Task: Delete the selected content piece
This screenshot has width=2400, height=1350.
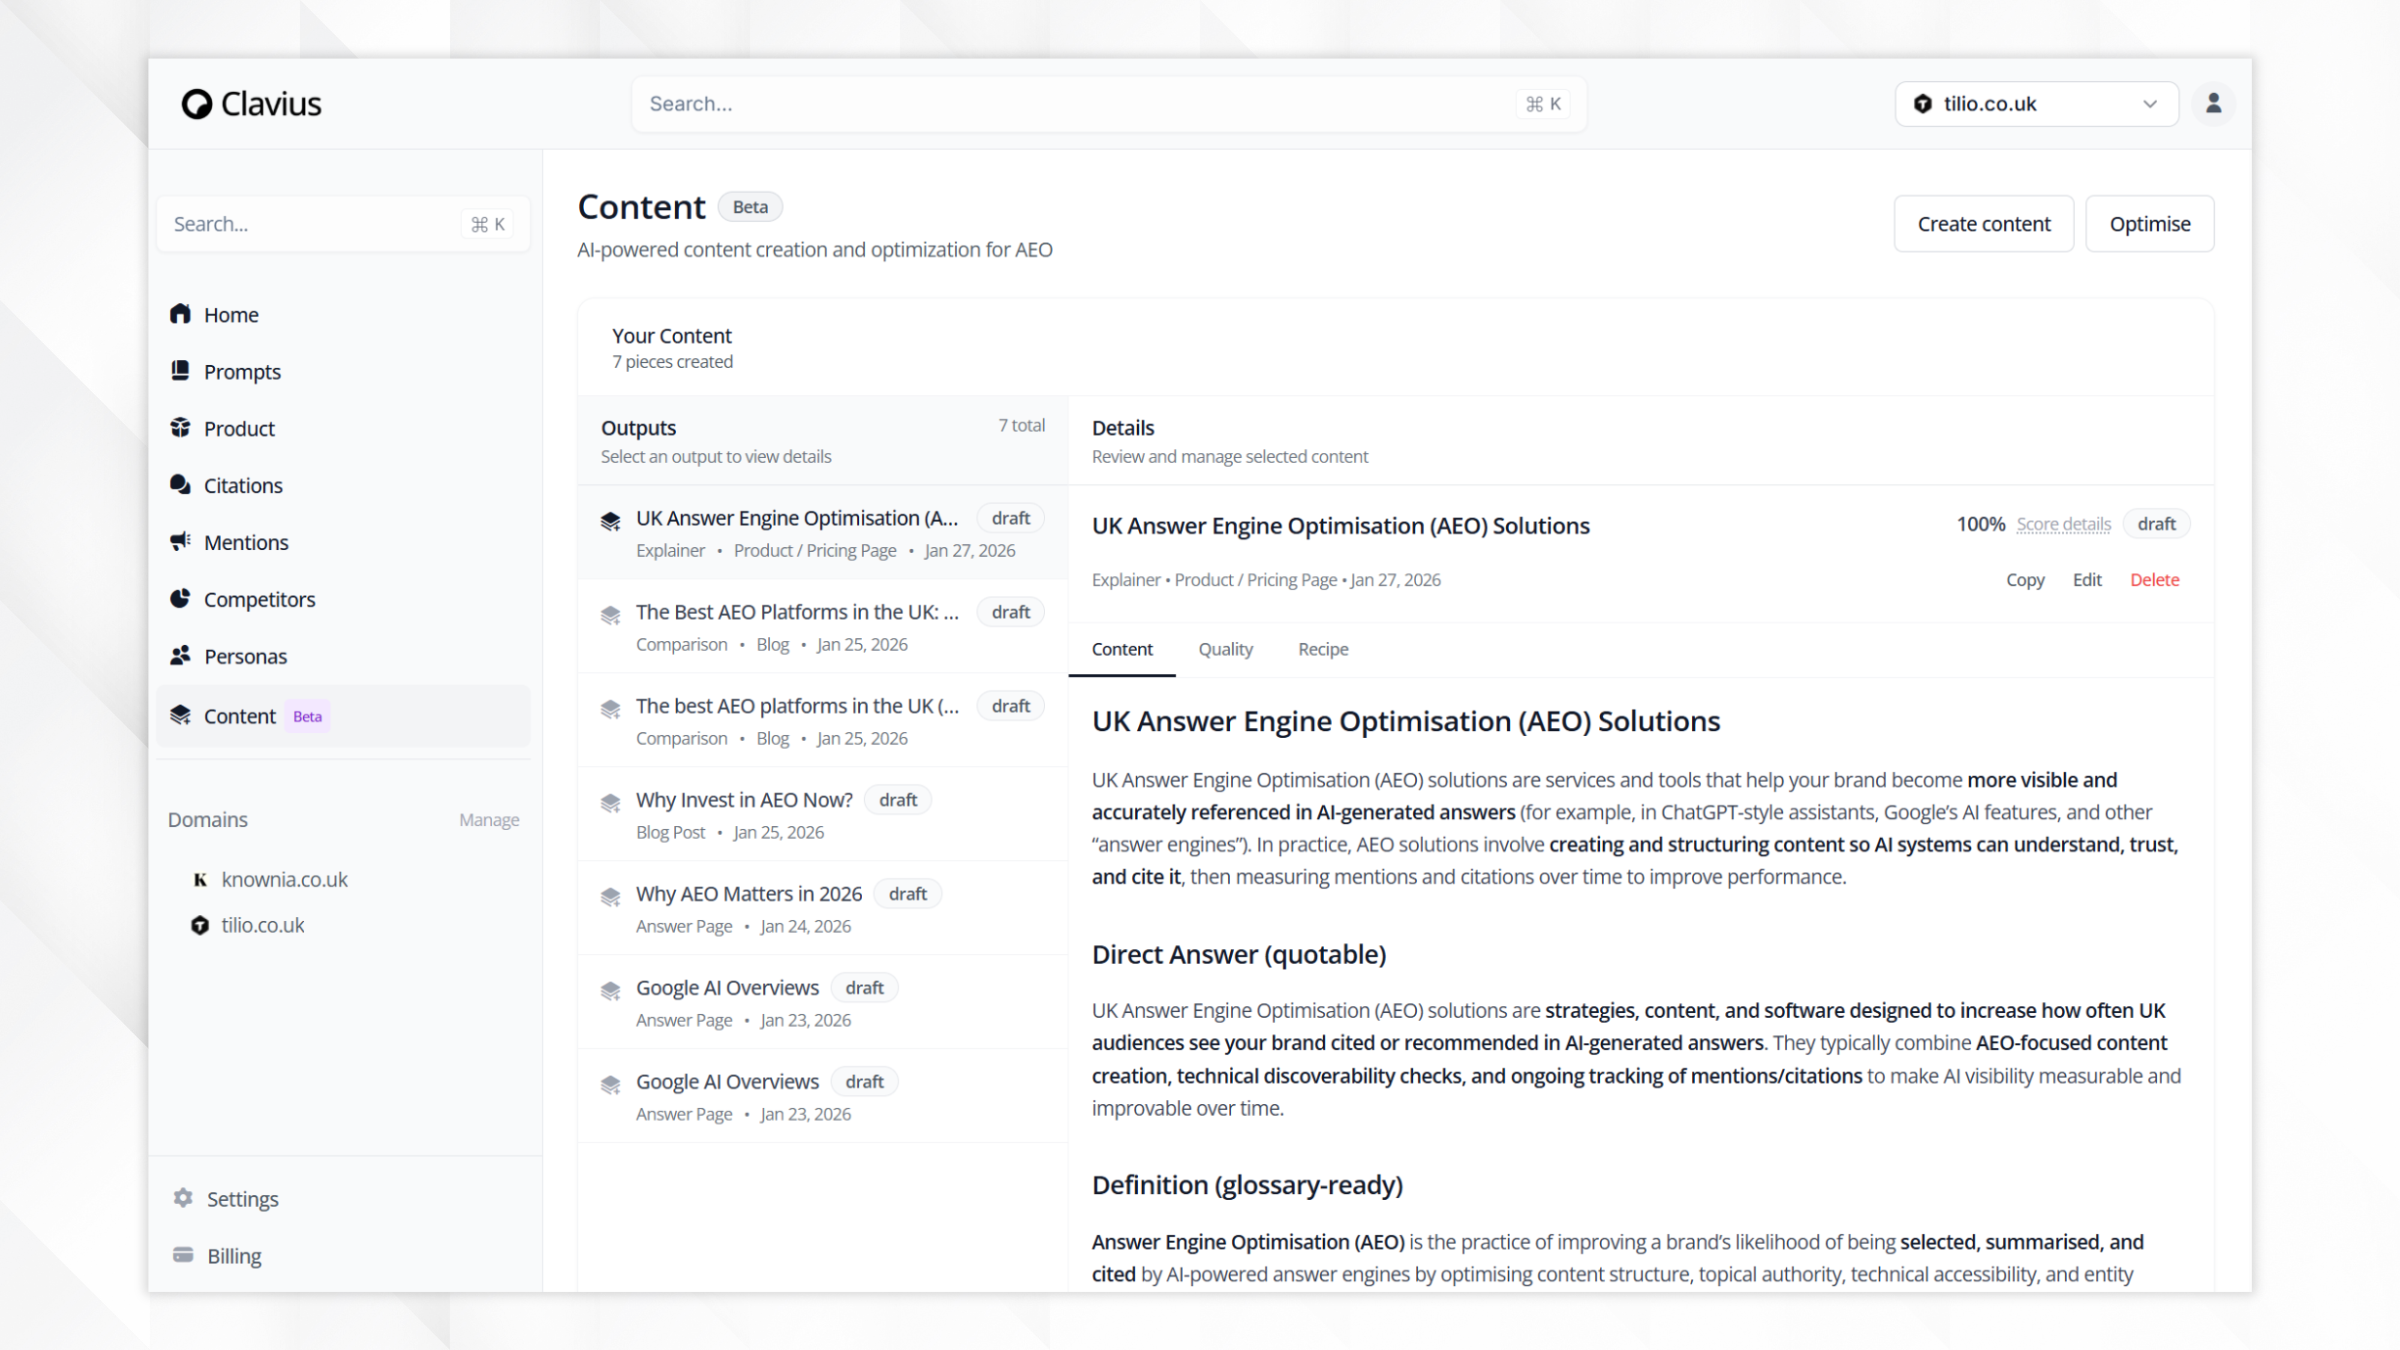Action: click(2154, 580)
